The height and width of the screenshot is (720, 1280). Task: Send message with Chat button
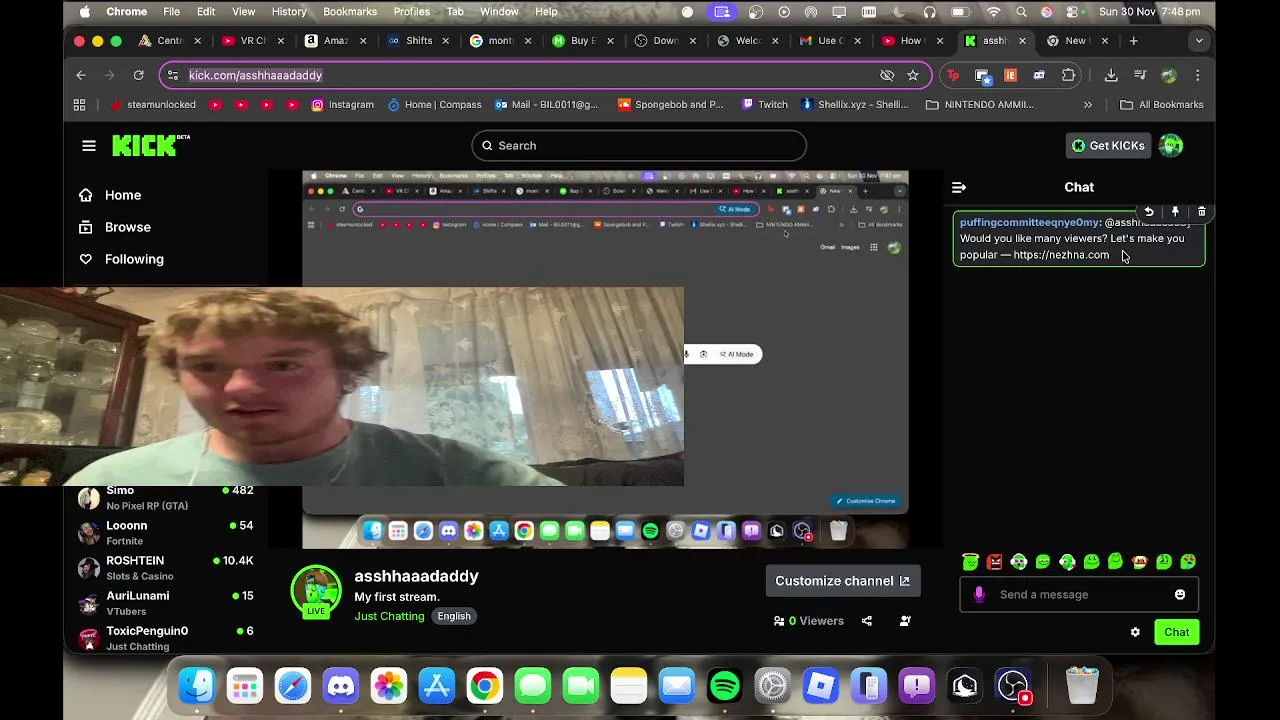pos(1176,632)
